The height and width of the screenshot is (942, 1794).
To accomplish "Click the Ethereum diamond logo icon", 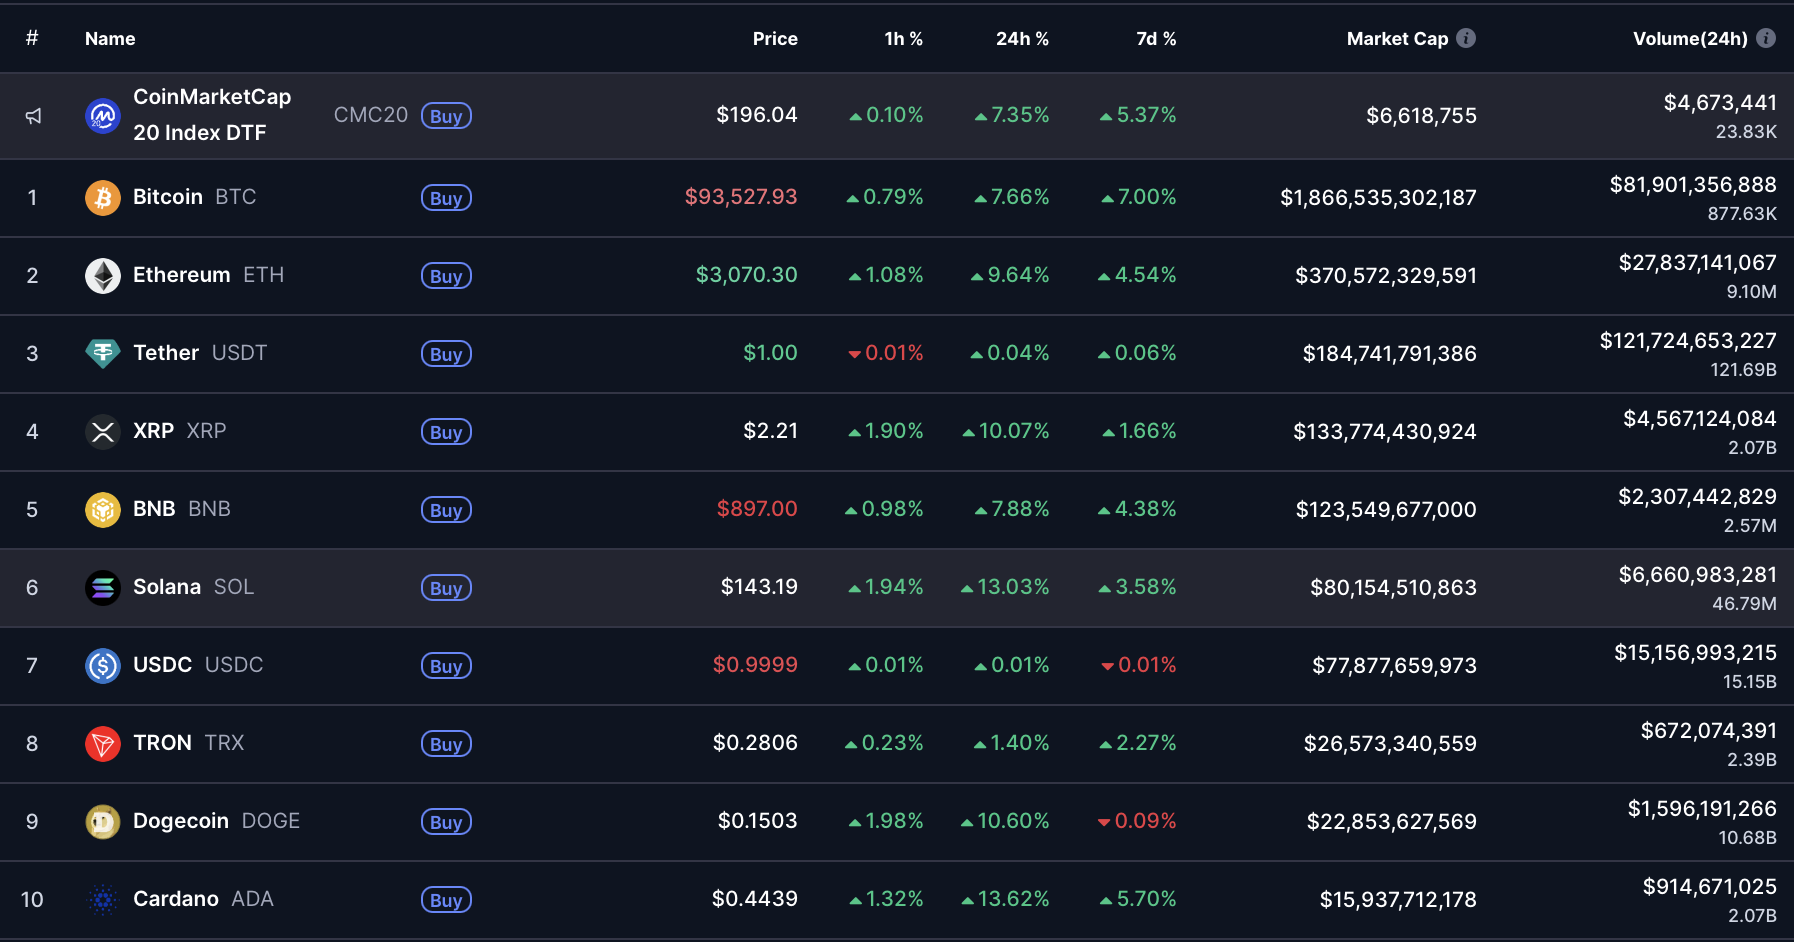I will pyautogui.click(x=102, y=276).
